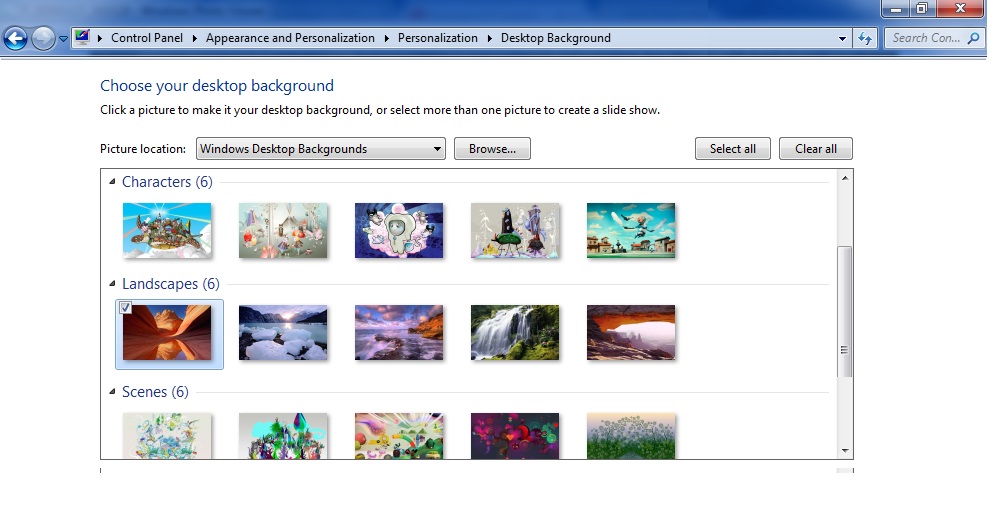The width and height of the screenshot is (992, 510).
Task: Go to Control Panel breadcrumb
Action: pyautogui.click(x=147, y=38)
